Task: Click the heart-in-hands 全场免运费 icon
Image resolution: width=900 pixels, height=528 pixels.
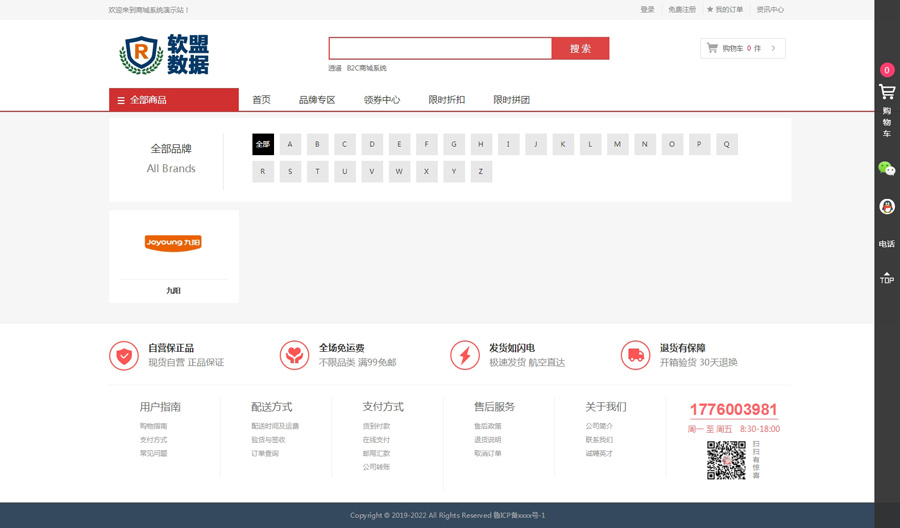Action: [x=294, y=355]
